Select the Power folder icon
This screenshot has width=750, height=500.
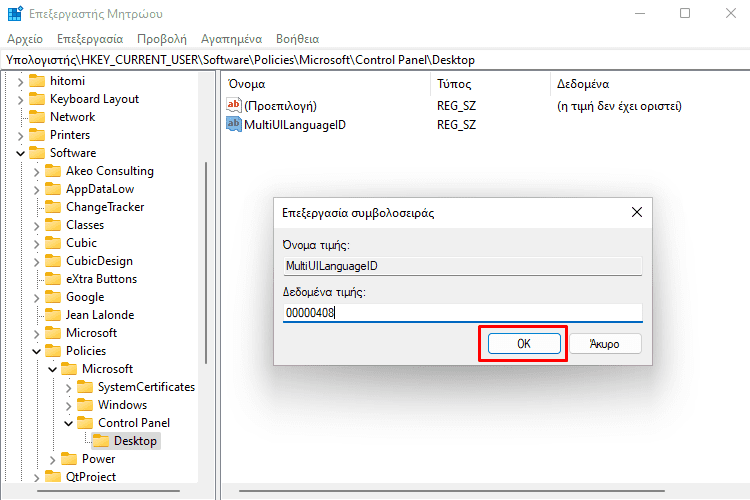tap(69, 459)
